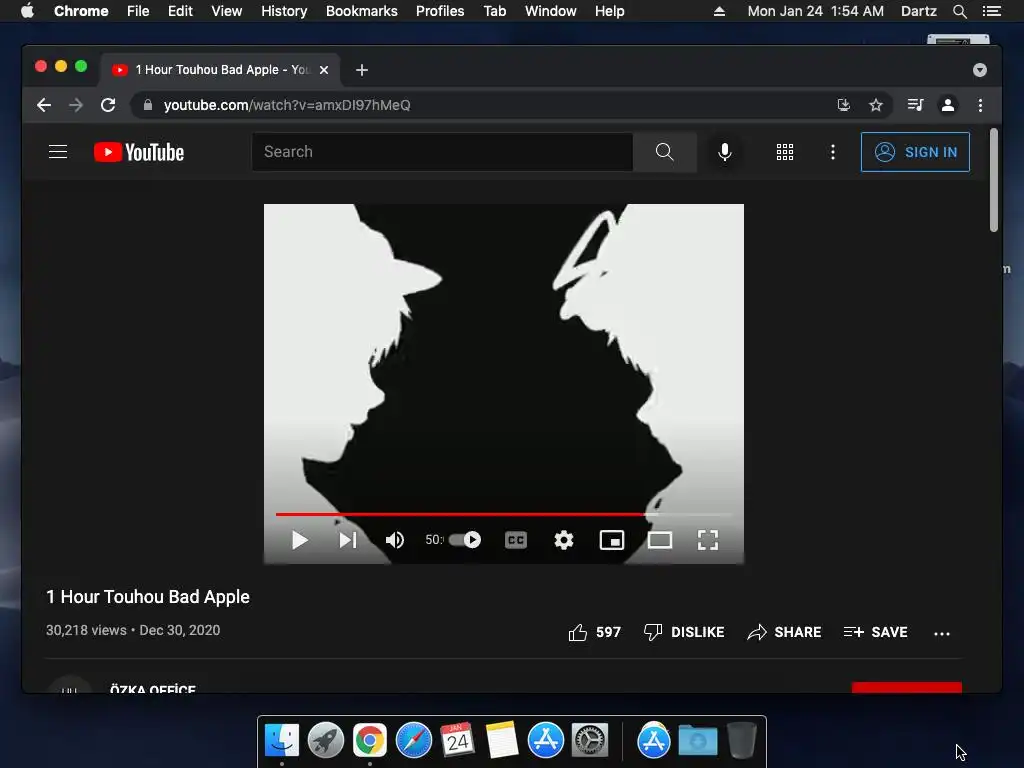This screenshot has height=768, width=1024.
Task: Toggle the autoplay switch
Action: tap(465, 539)
